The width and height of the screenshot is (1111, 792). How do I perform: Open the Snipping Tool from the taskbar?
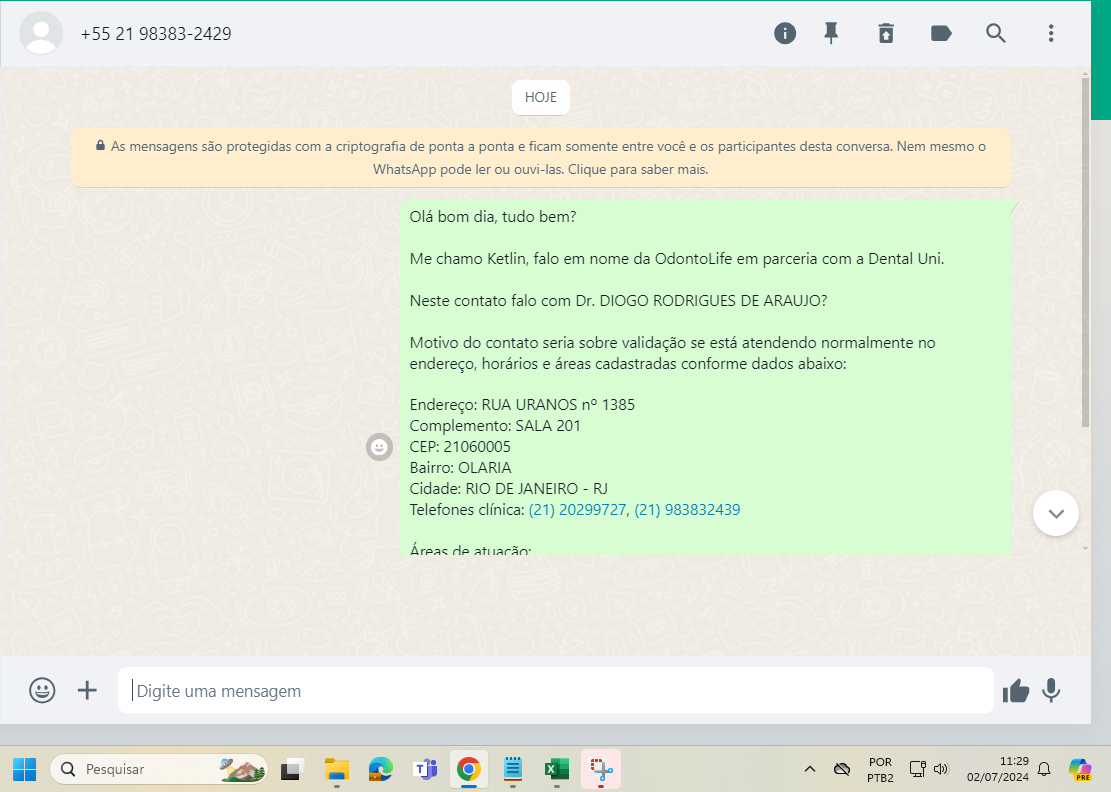601,769
